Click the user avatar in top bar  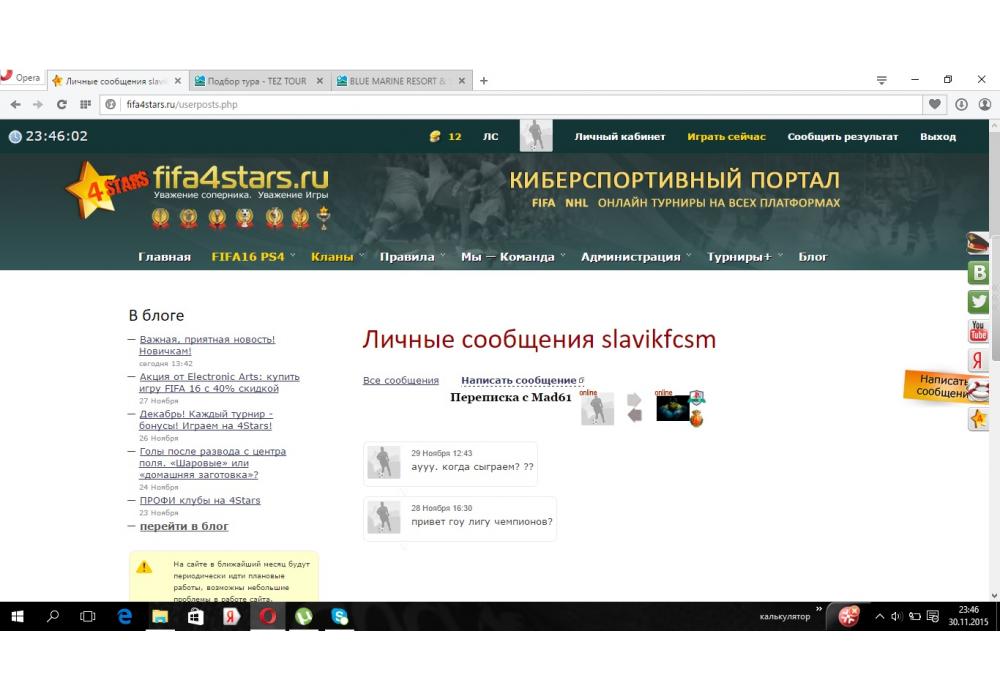click(536, 136)
